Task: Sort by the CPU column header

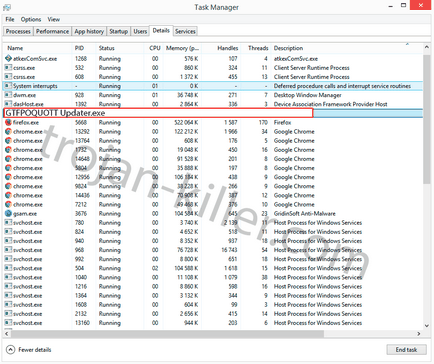Action: 155,48
